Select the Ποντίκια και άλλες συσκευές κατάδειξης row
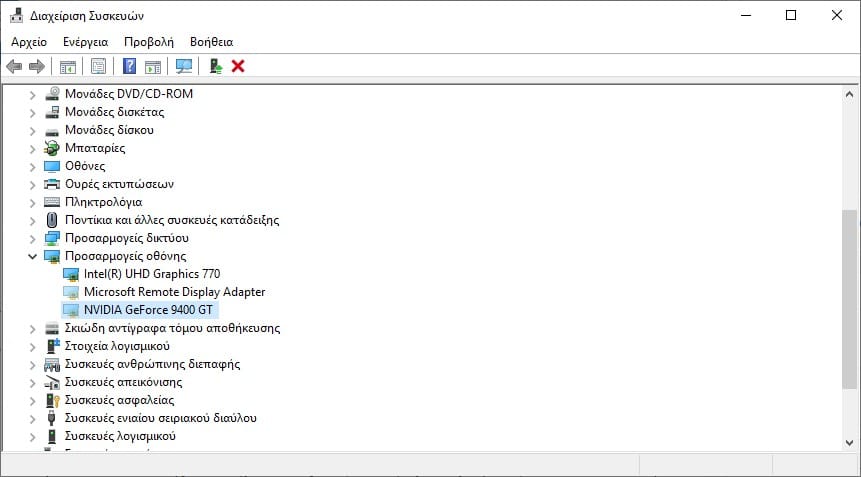The image size is (861, 477). point(172,220)
